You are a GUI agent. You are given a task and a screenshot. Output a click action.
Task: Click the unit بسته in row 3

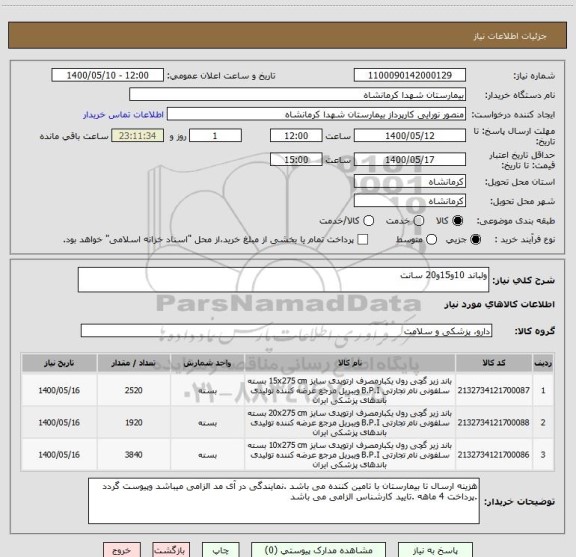click(208, 455)
